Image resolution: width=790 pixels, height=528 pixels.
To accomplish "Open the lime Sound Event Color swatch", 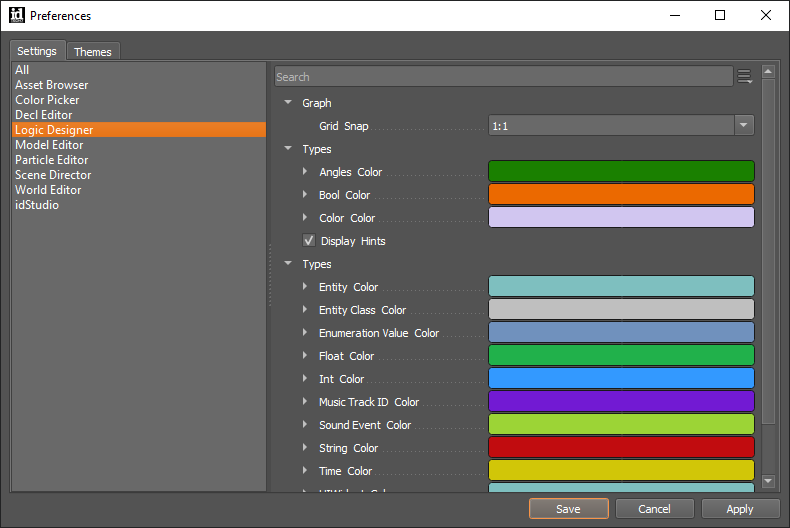I will pos(621,424).
